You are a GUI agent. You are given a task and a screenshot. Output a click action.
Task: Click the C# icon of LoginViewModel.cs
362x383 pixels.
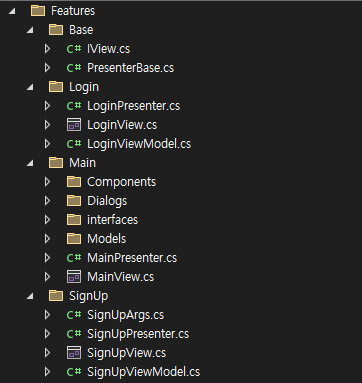(74, 144)
